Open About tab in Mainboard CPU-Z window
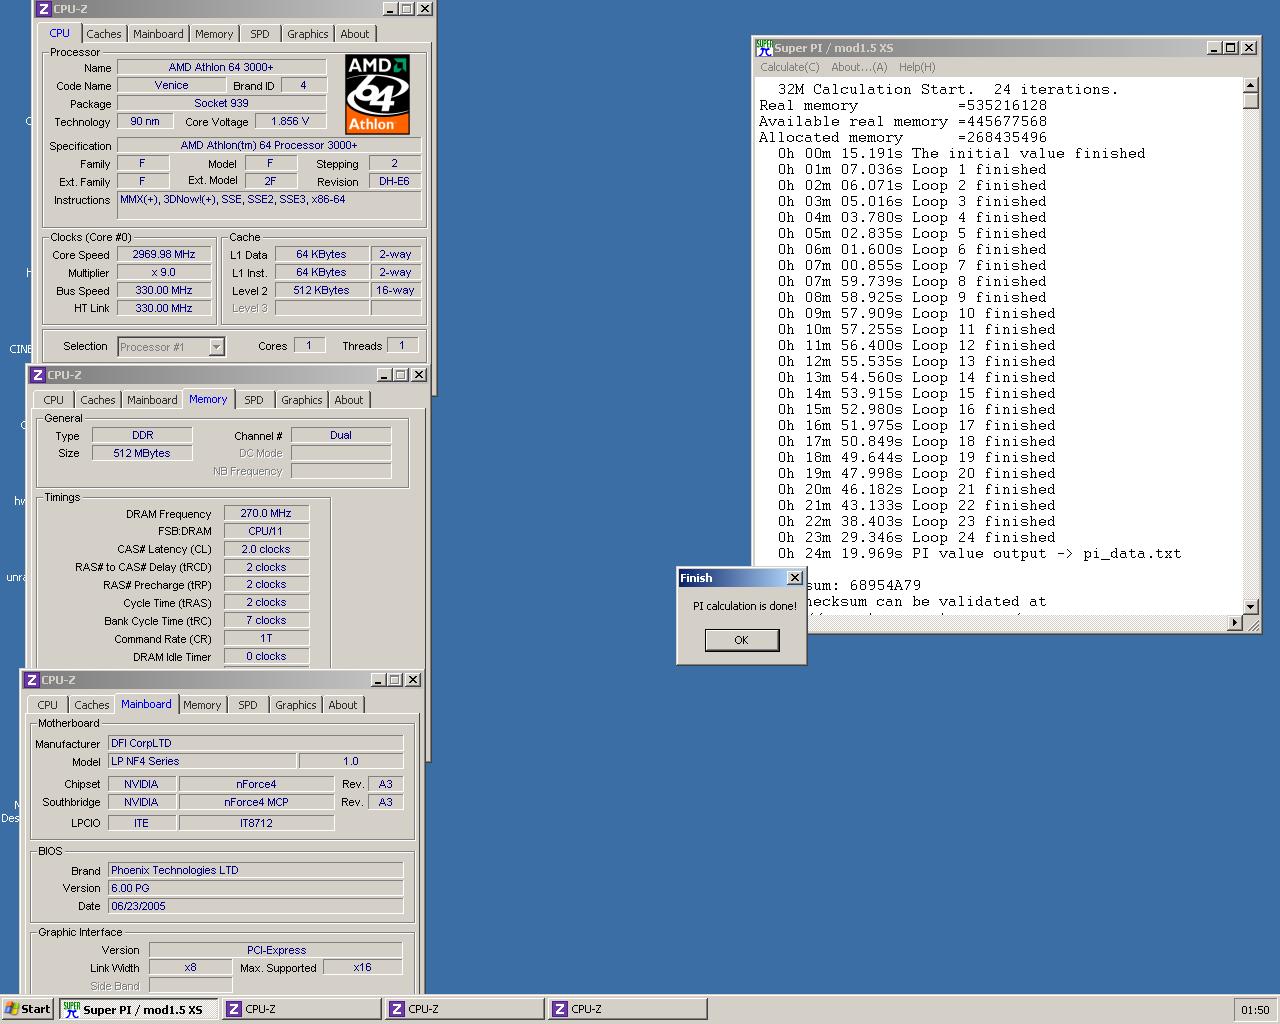 click(x=343, y=705)
